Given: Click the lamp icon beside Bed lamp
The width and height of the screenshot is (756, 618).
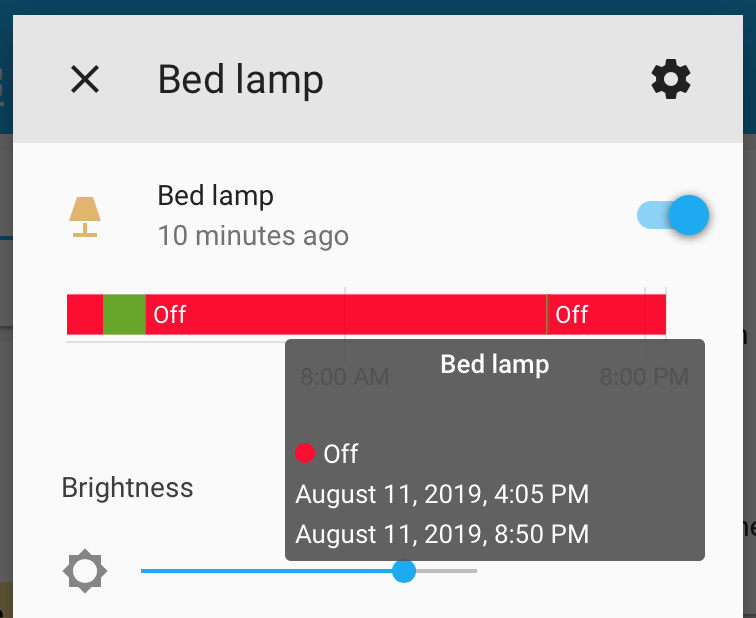Looking at the screenshot, I should pos(85,216).
